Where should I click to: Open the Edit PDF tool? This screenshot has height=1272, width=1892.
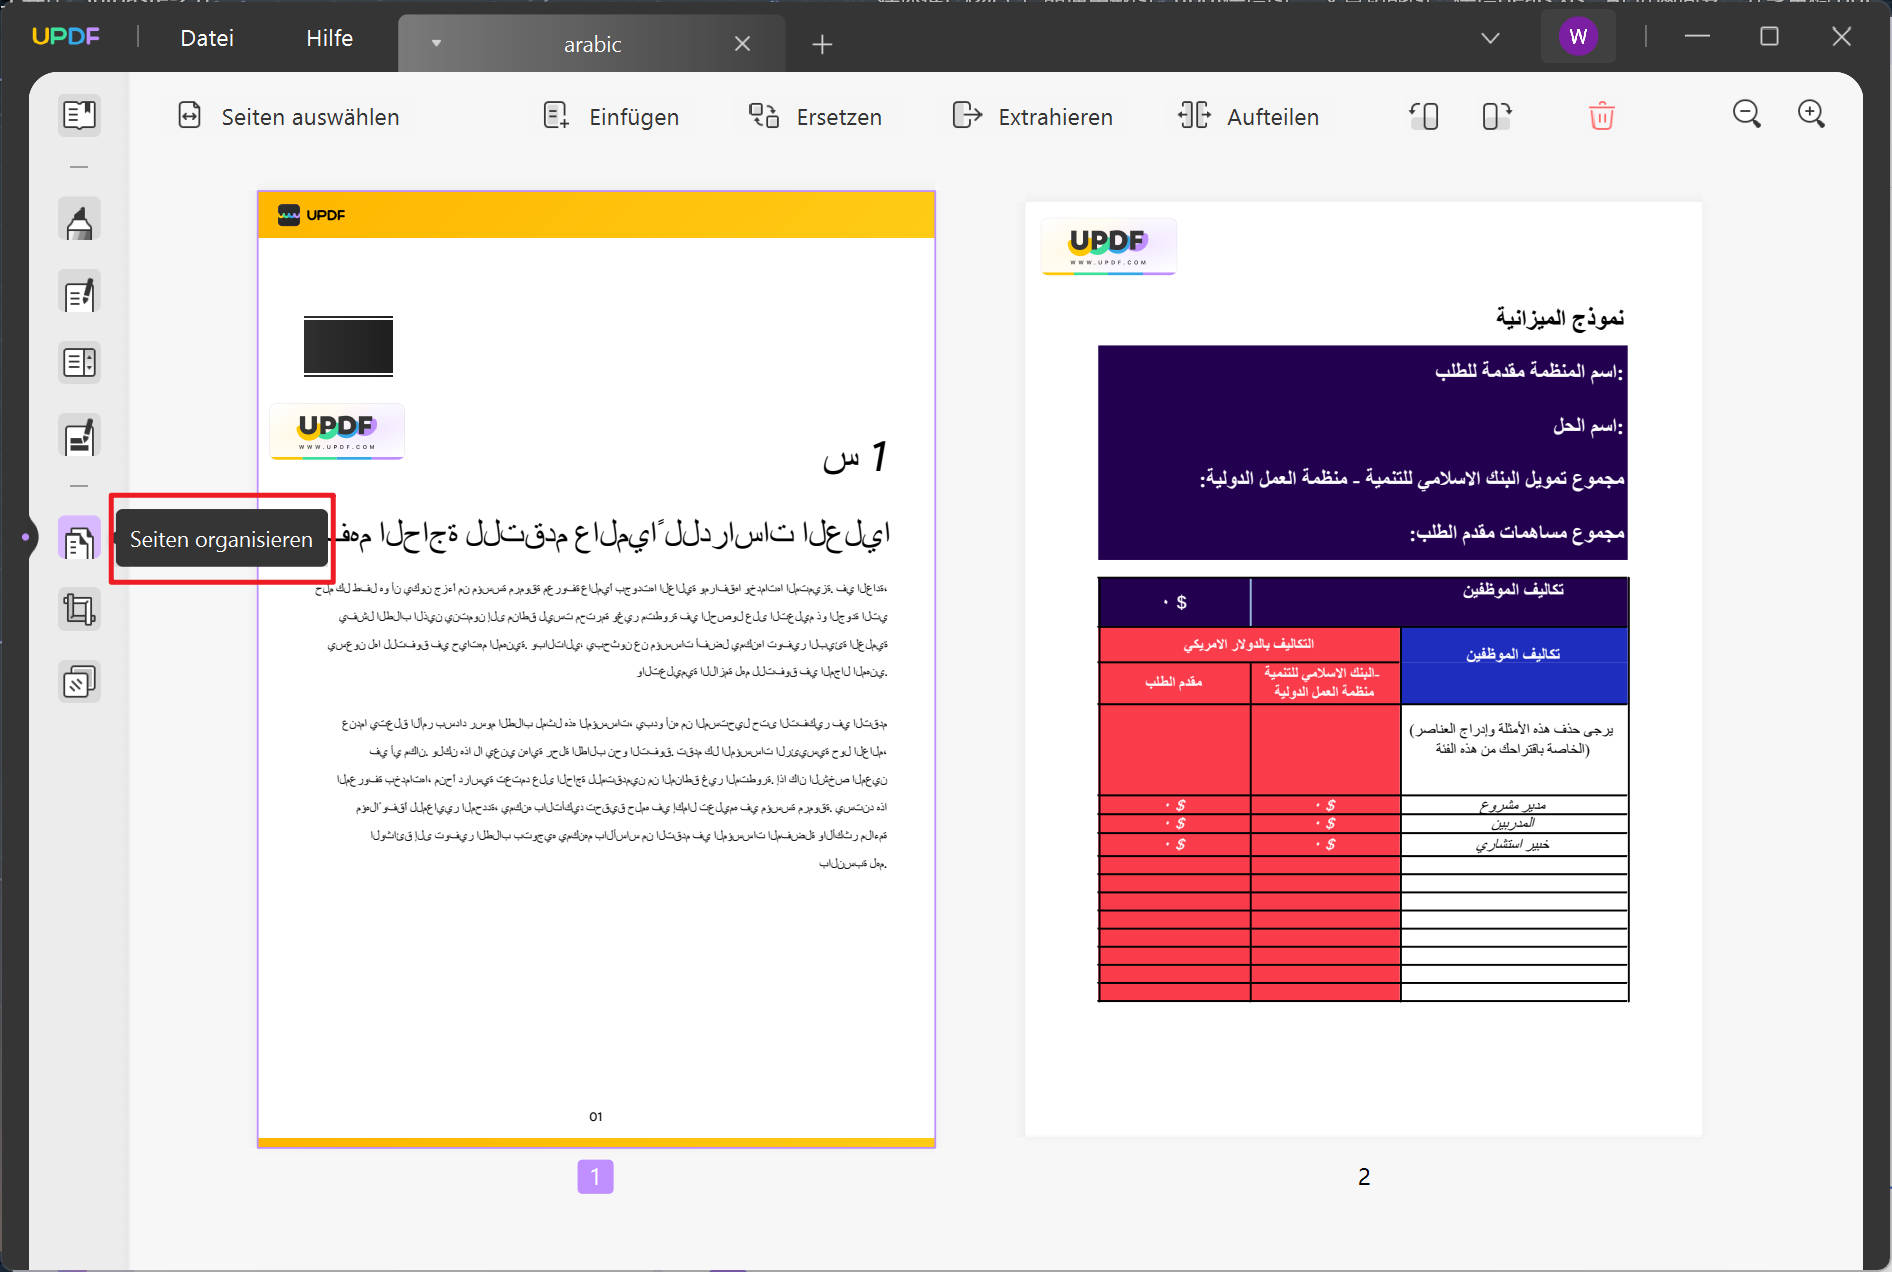point(79,292)
